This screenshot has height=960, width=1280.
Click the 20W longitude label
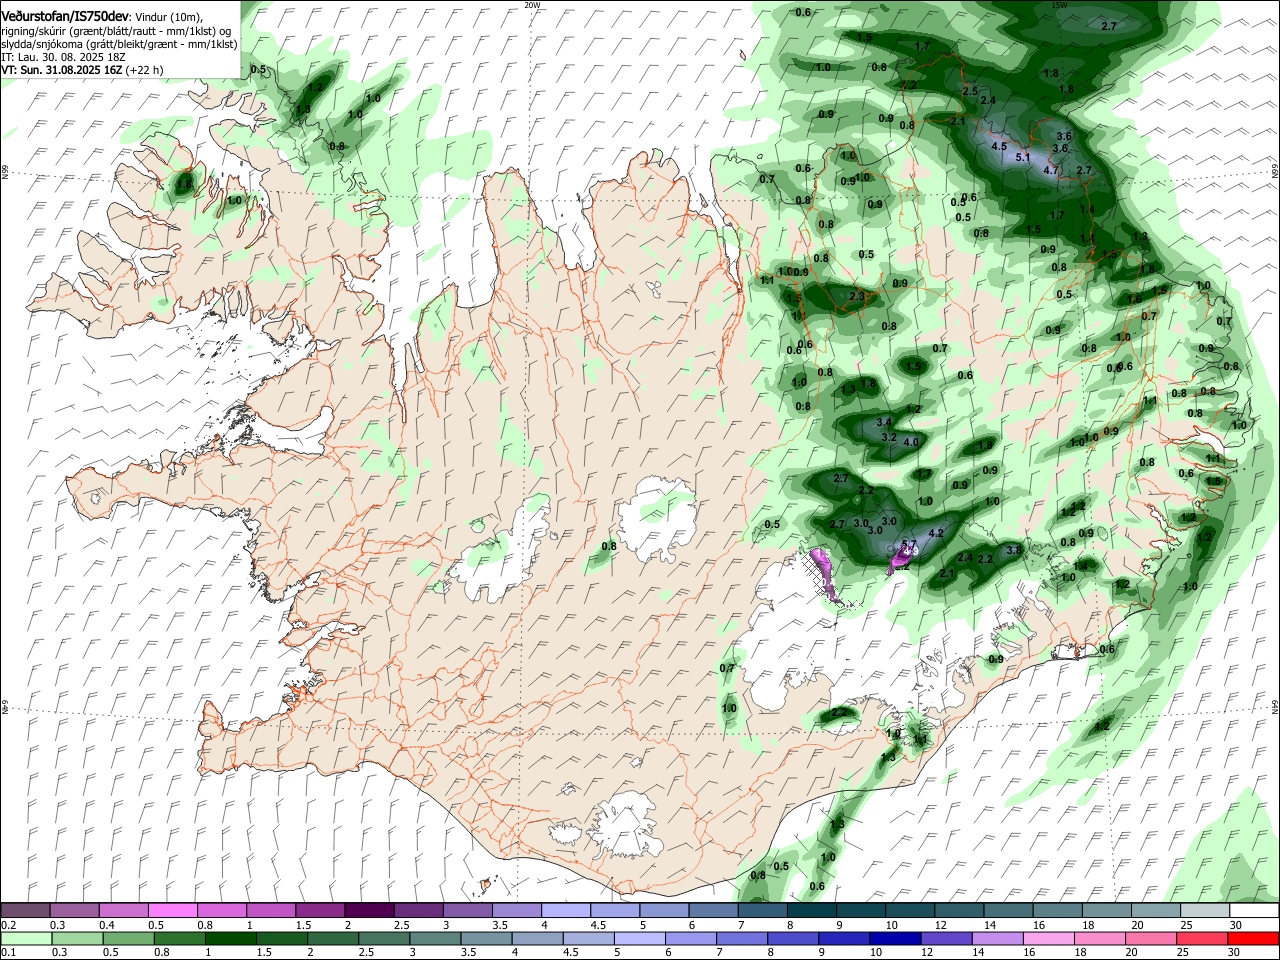pyautogui.click(x=532, y=5)
